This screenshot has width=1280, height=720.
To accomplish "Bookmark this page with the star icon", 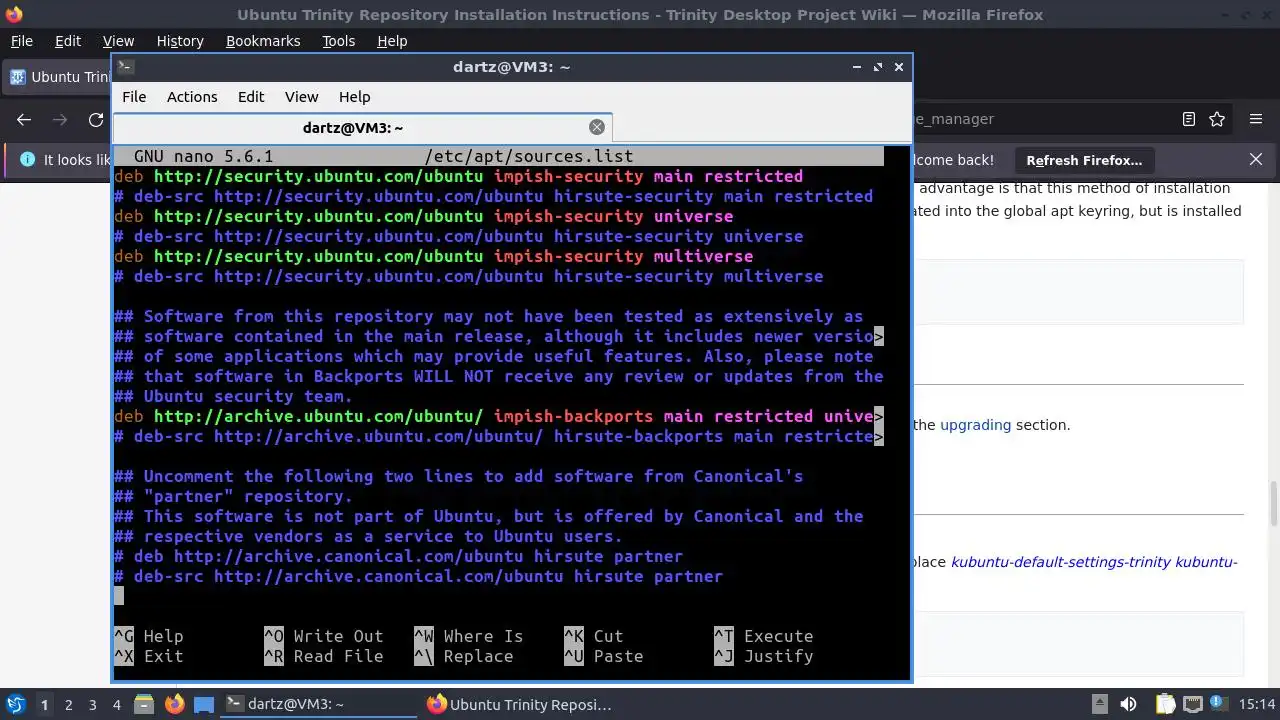I will coord(1217,119).
